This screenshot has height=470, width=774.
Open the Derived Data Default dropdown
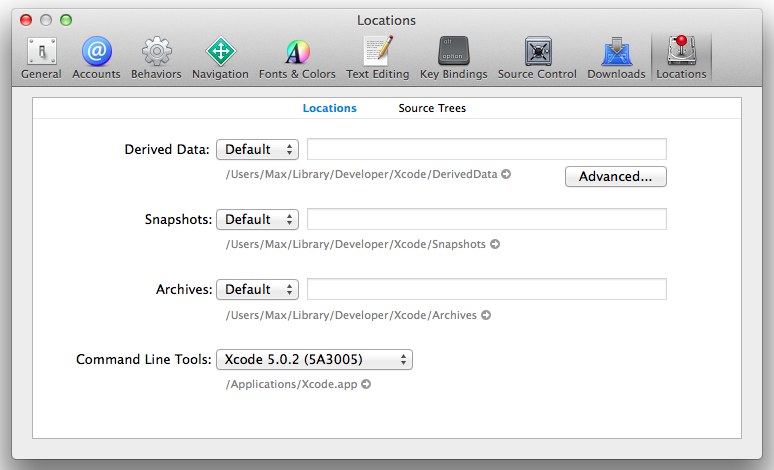click(x=257, y=150)
